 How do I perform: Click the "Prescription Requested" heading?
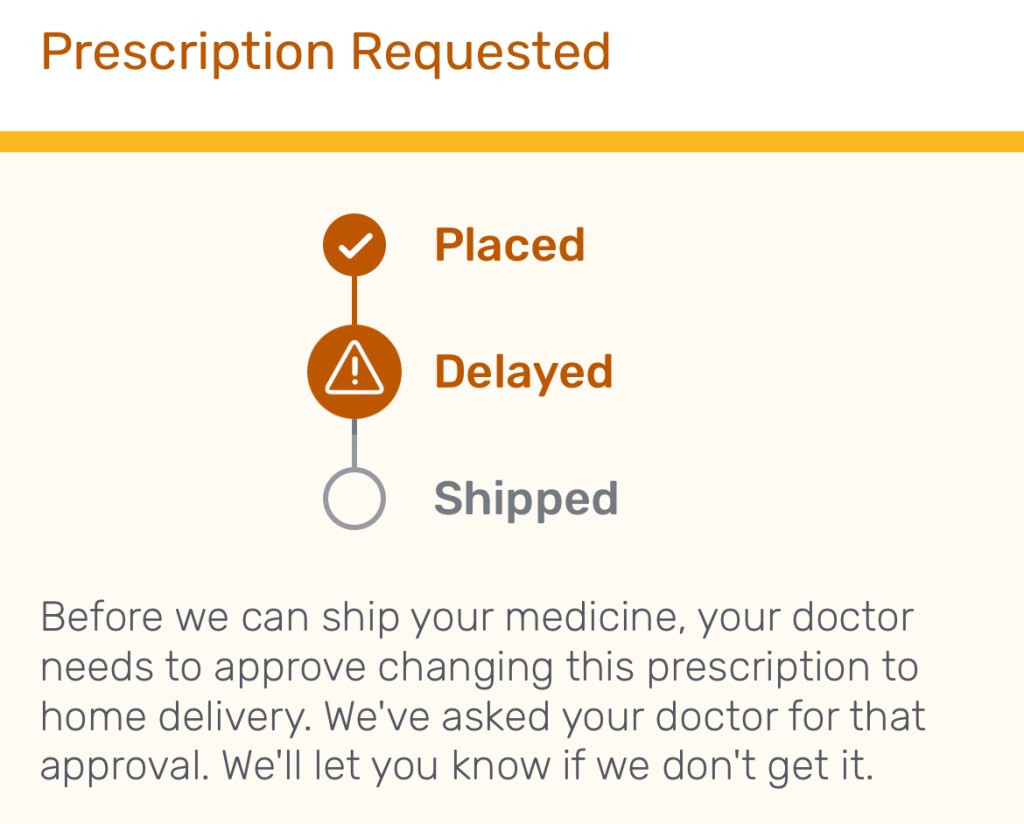pos(326,52)
